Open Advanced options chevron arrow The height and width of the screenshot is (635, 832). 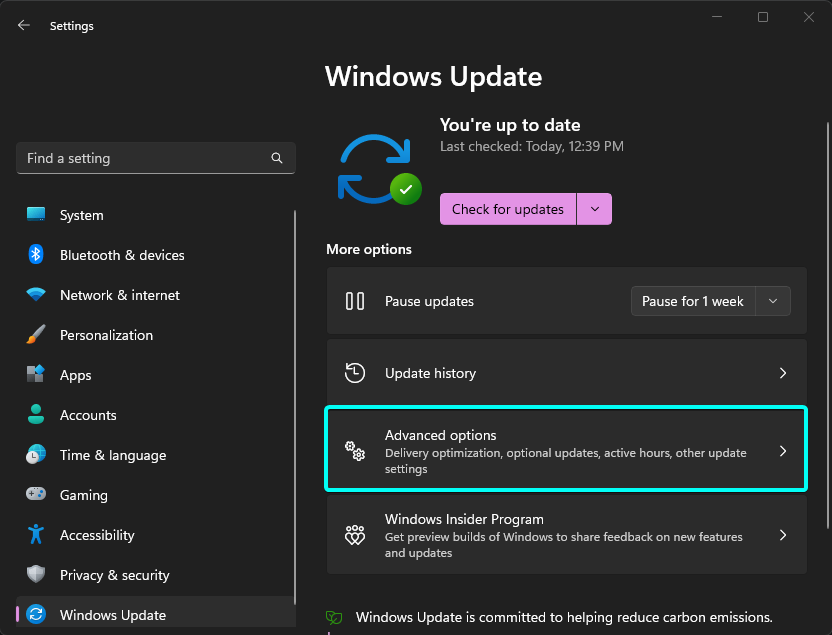783,451
